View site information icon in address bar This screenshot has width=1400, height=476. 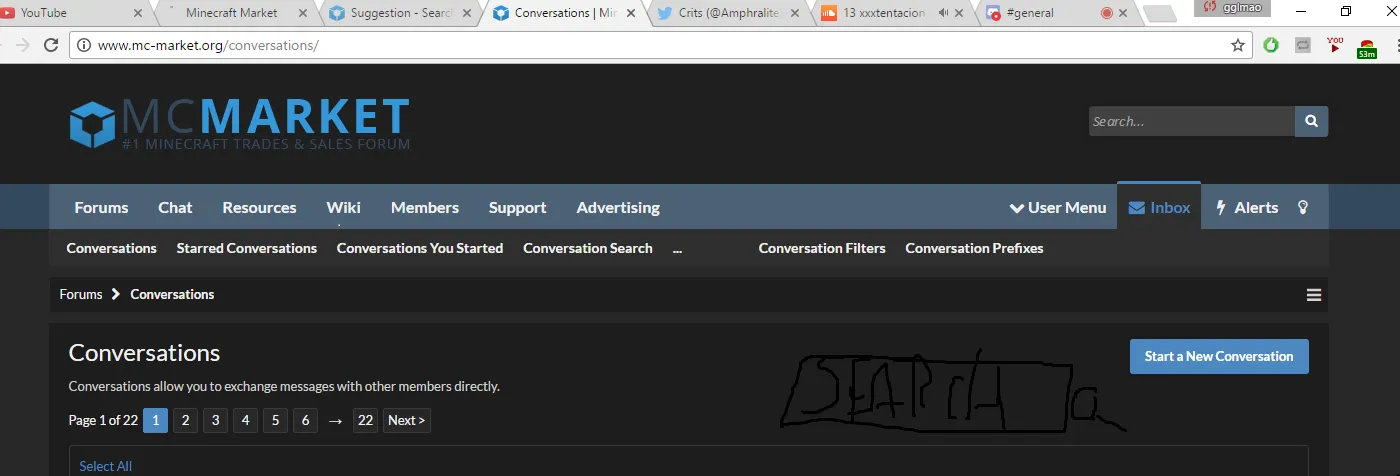[84, 45]
